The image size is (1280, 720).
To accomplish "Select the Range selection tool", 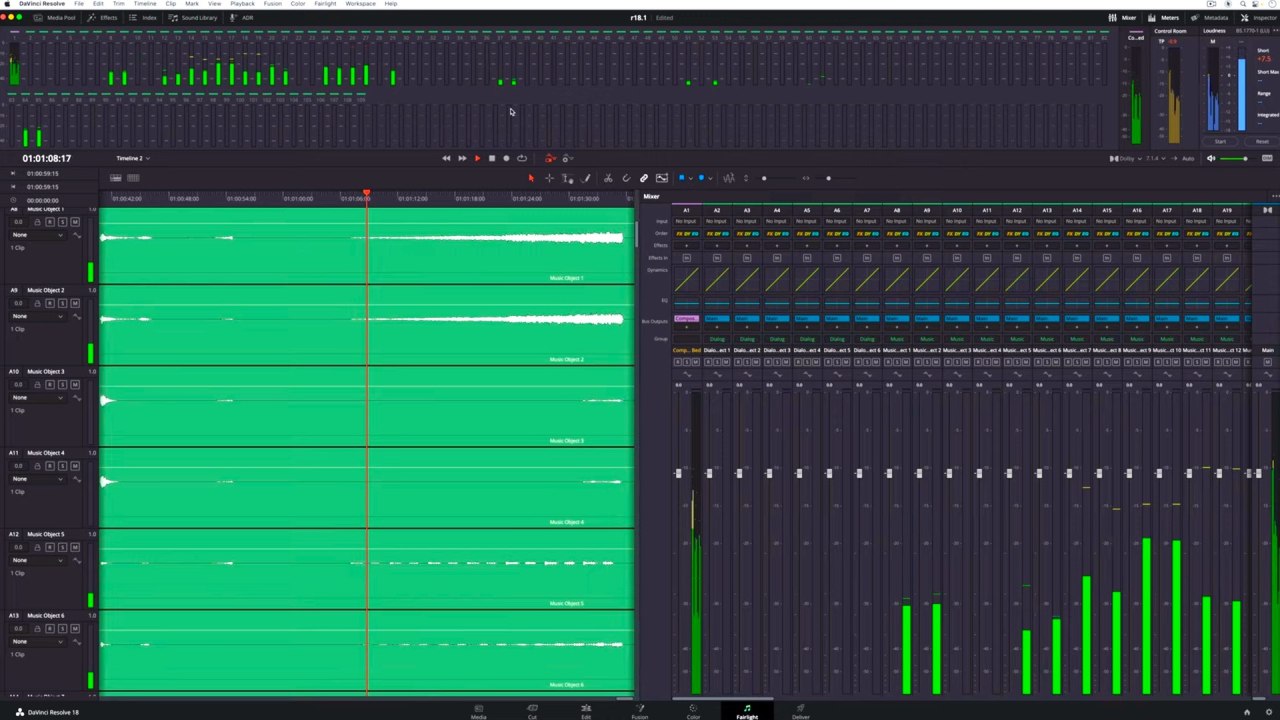I will tap(549, 178).
